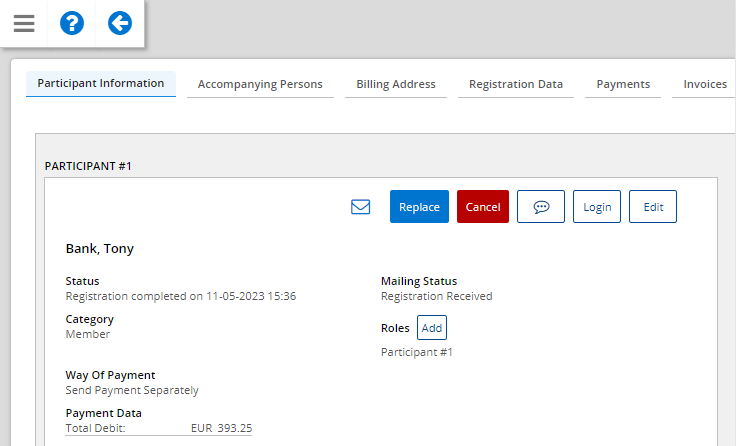The width and height of the screenshot is (736, 446).
Task: Open the Accompanying Persons tab
Action: [260, 85]
